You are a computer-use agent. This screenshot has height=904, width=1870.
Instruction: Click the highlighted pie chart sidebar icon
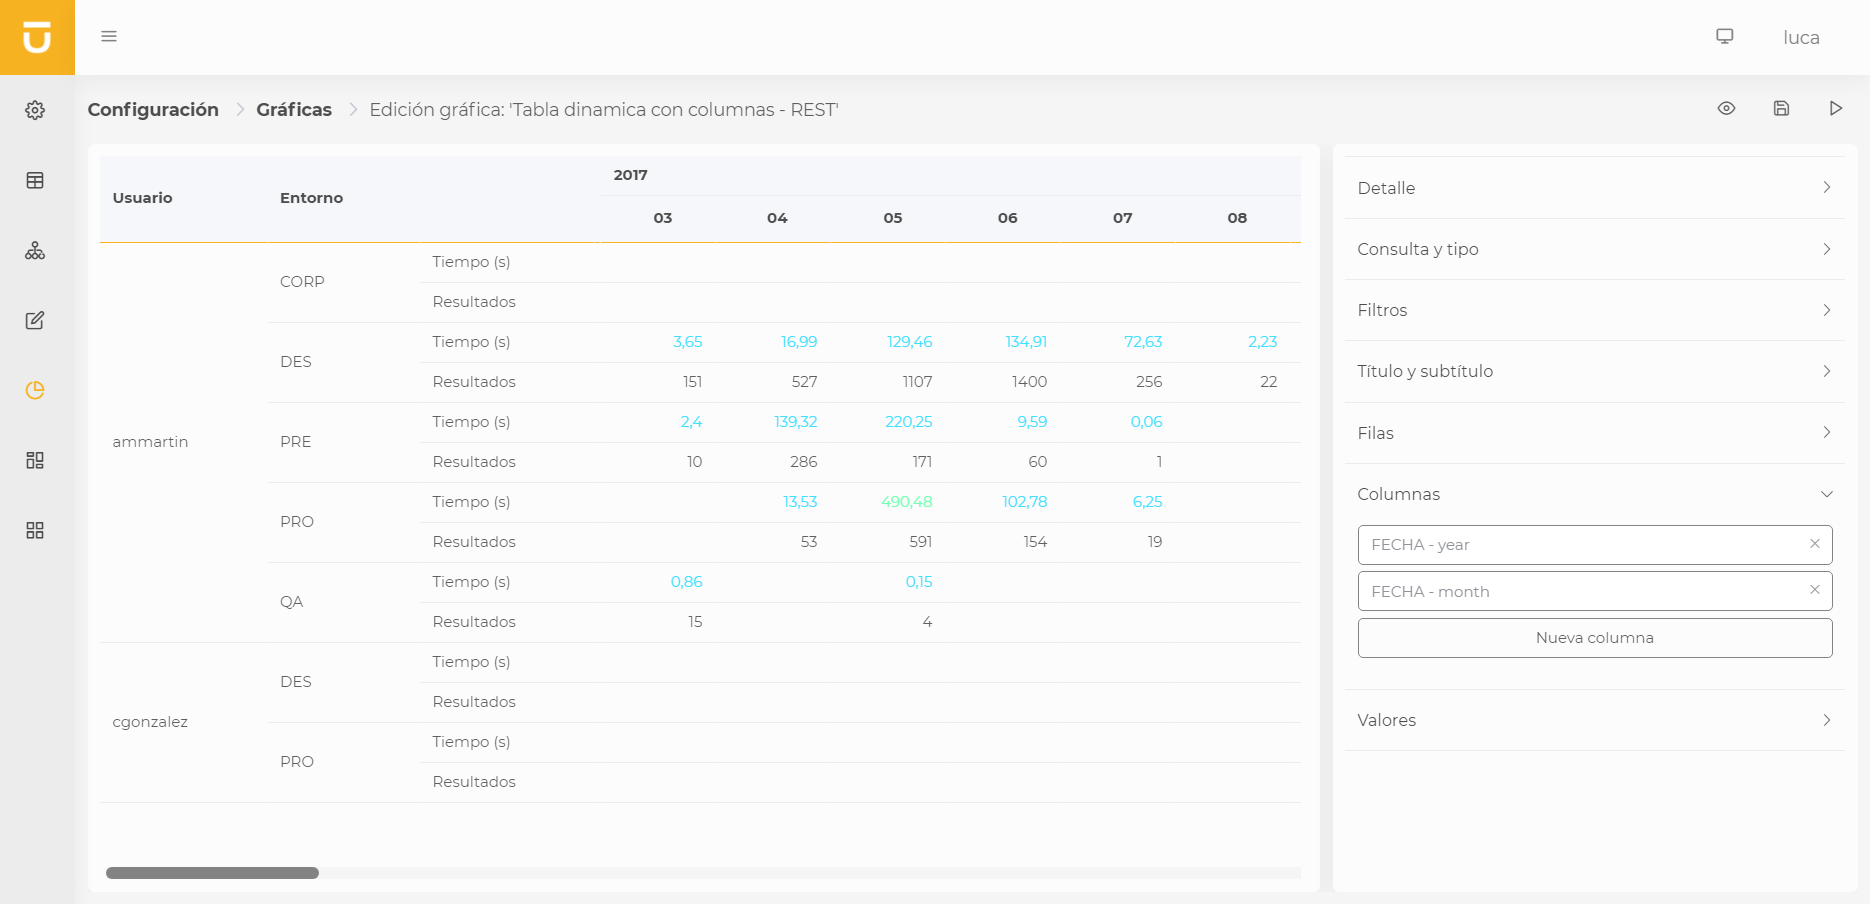(x=35, y=390)
